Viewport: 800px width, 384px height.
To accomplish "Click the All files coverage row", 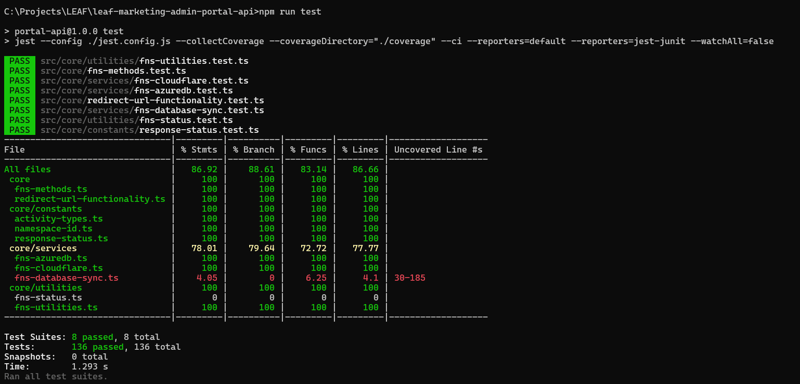I will tap(245, 169).
